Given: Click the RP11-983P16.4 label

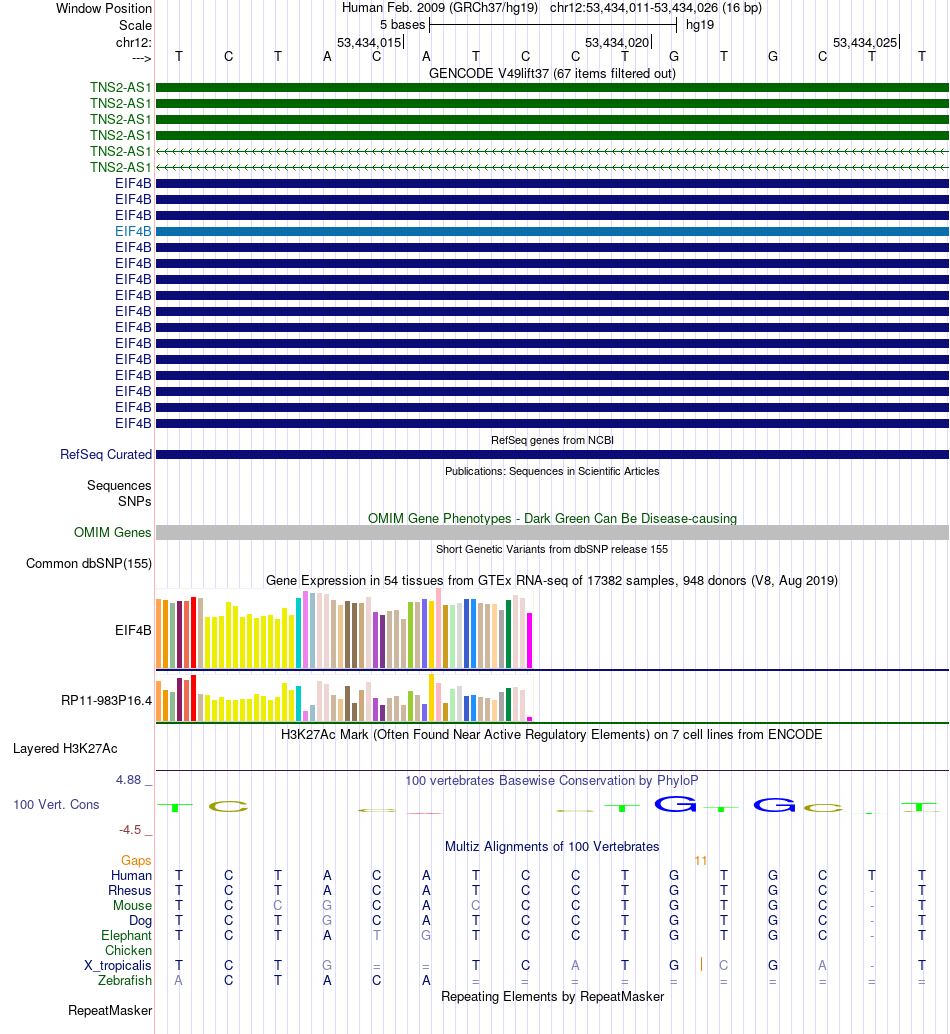Looking at the screenshot, I should (x=106, y=700).
